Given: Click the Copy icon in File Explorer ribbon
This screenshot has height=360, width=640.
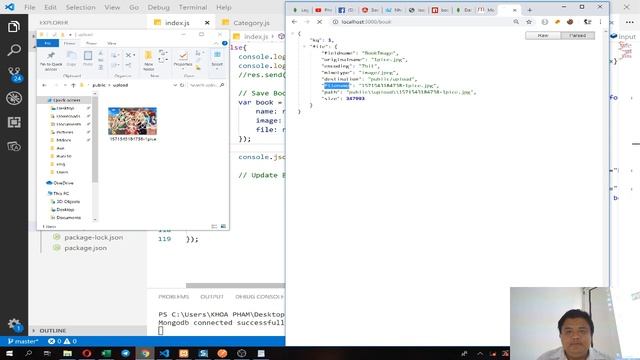Looking at the screenshot, I should tap(71, 58).
